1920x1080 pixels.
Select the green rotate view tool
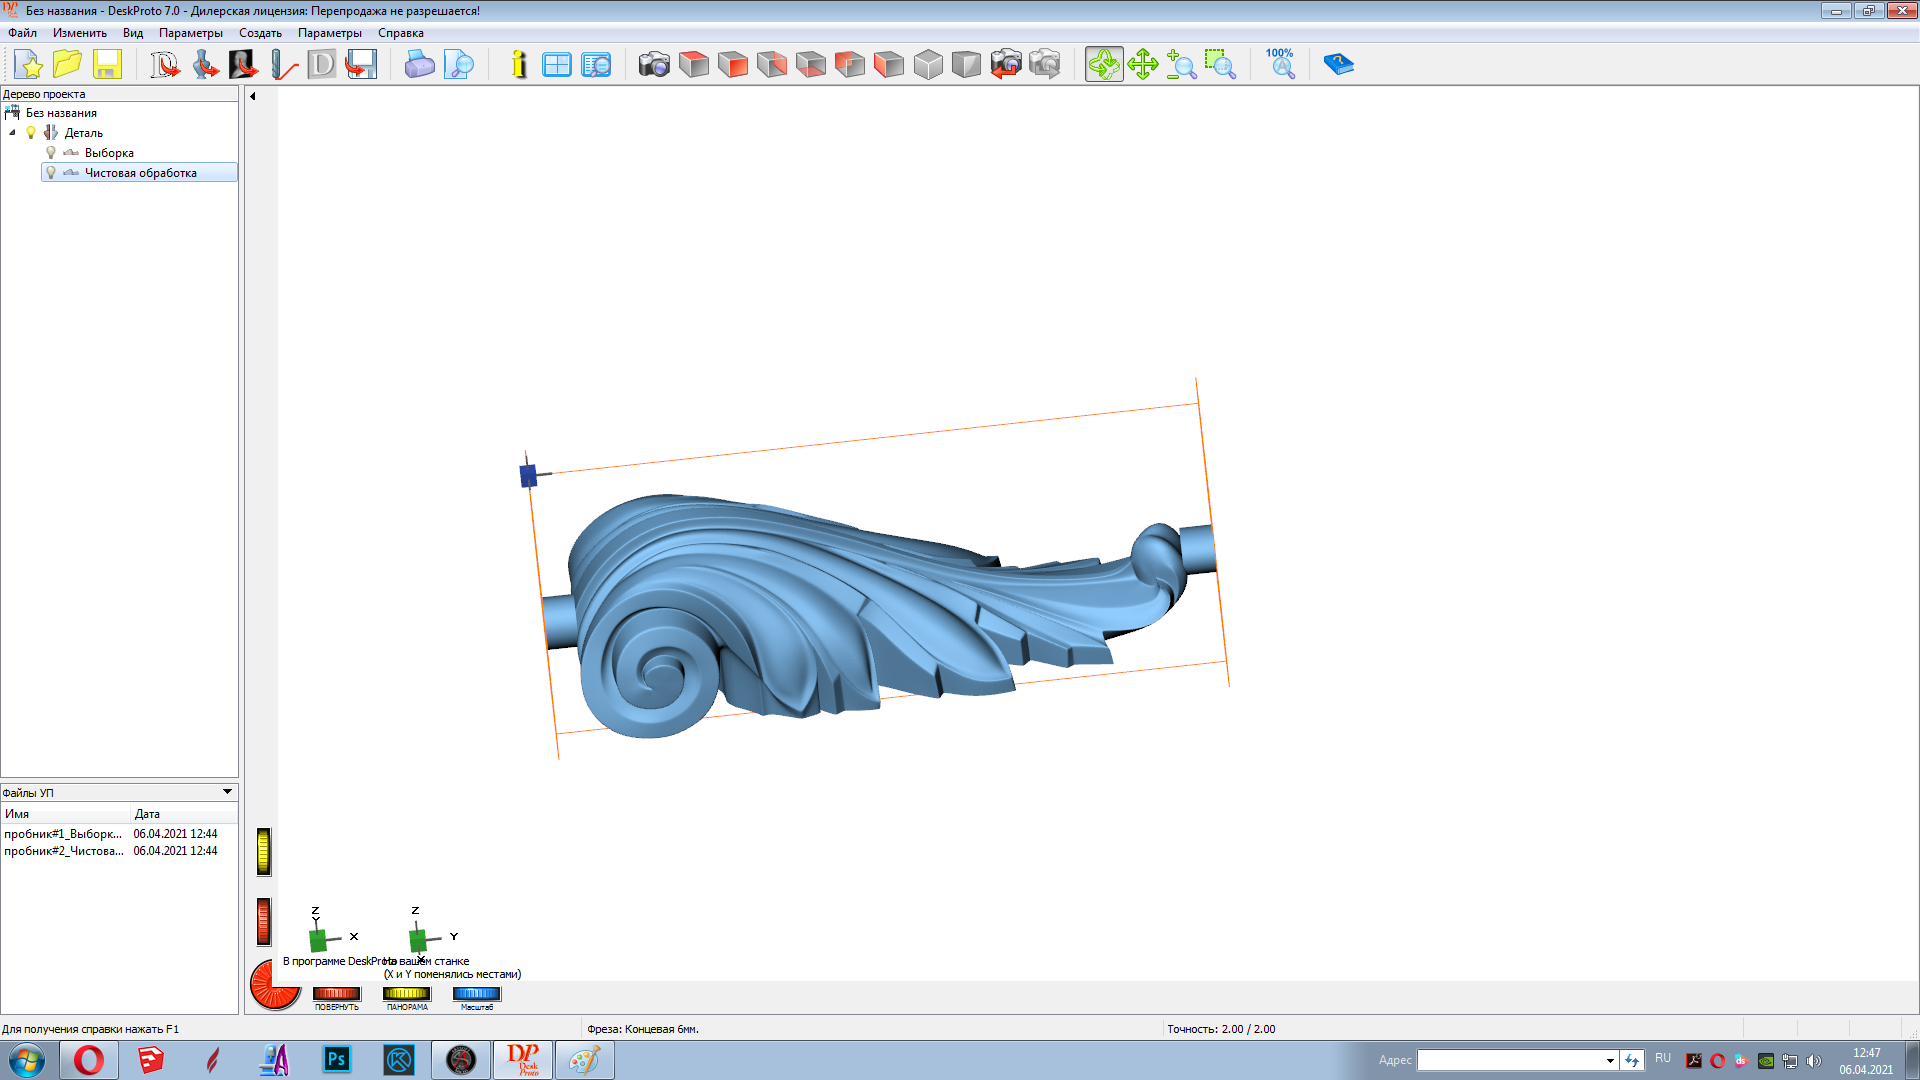pos(1104,65)
